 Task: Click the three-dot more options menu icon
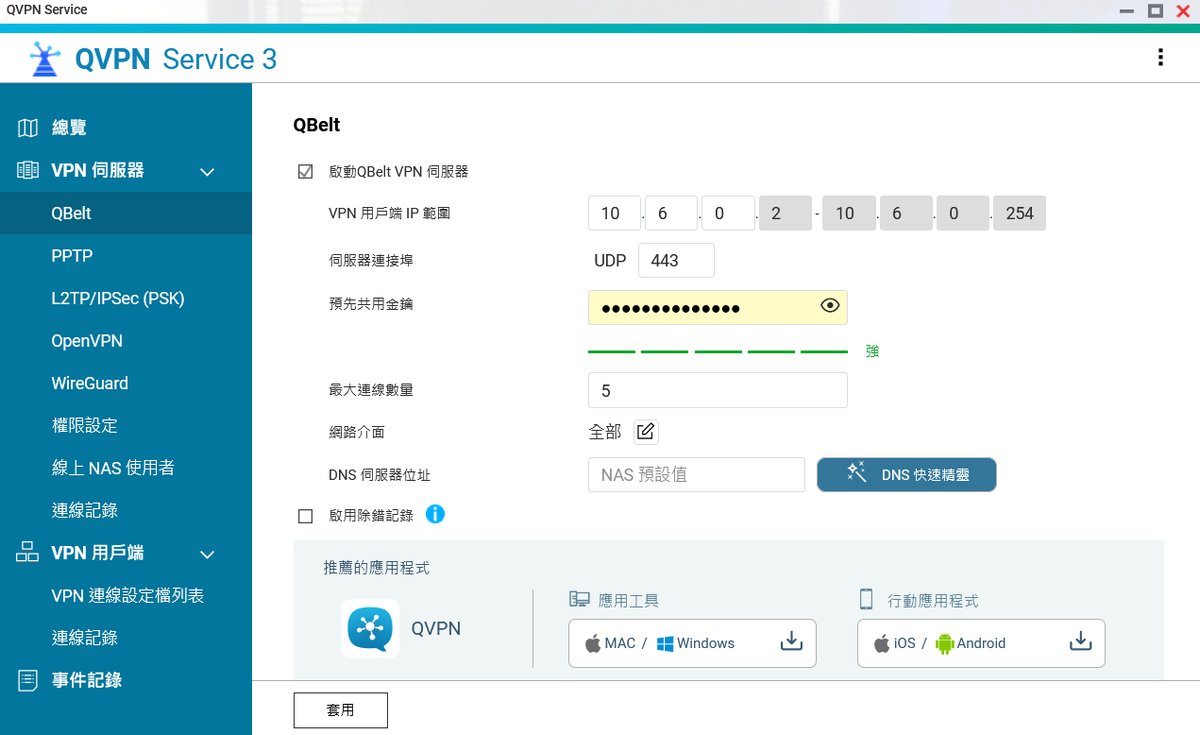(1160, 58)
